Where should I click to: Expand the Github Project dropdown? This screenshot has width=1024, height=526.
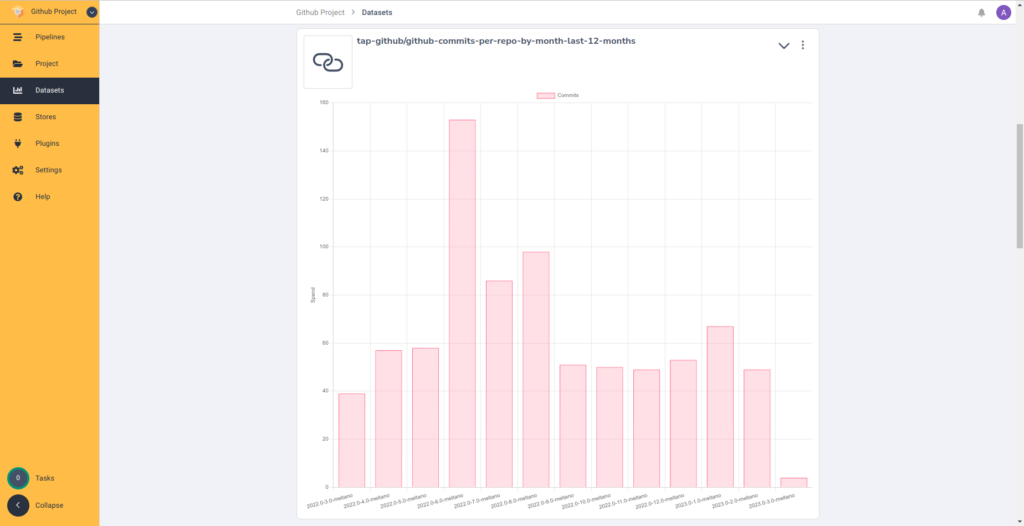click(92, 12)
